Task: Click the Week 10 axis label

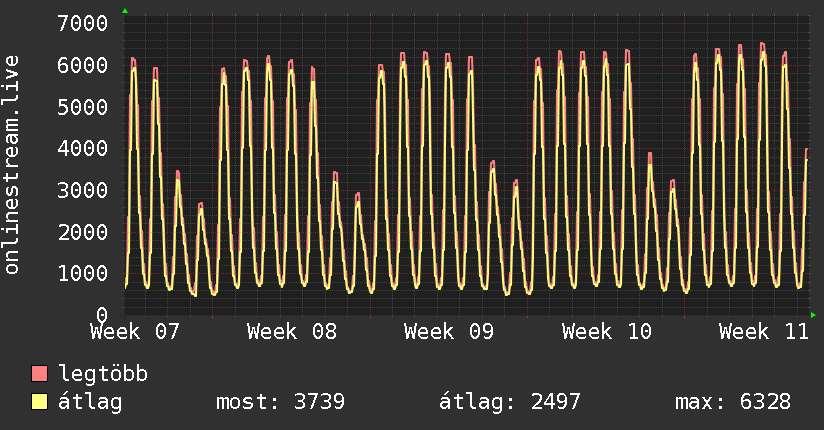Action: coord(607,332)
